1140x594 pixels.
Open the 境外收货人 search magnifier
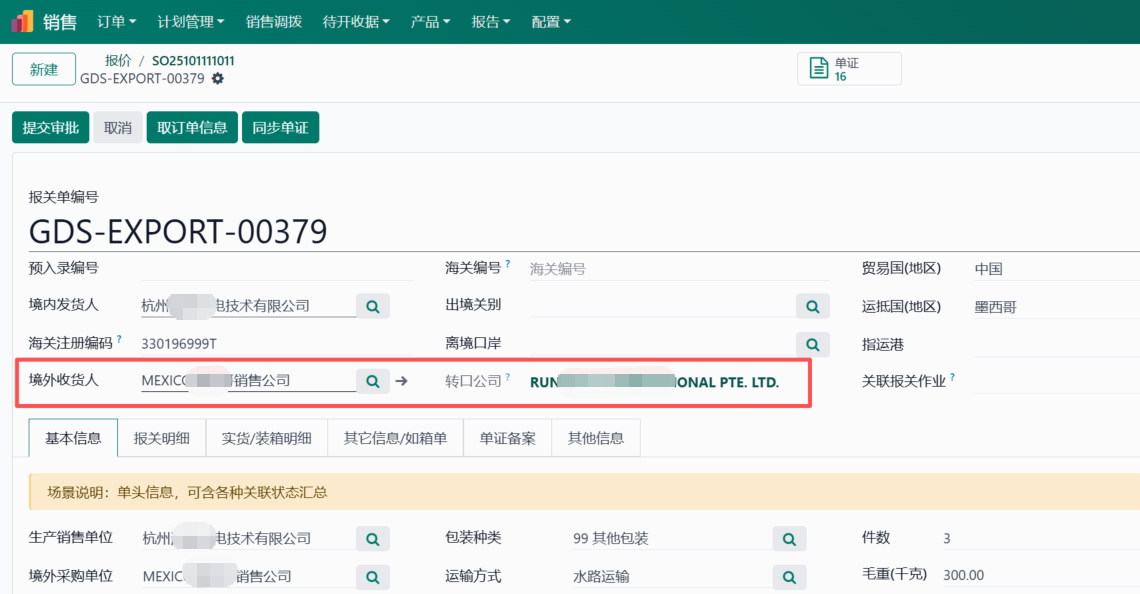[372, 381]
